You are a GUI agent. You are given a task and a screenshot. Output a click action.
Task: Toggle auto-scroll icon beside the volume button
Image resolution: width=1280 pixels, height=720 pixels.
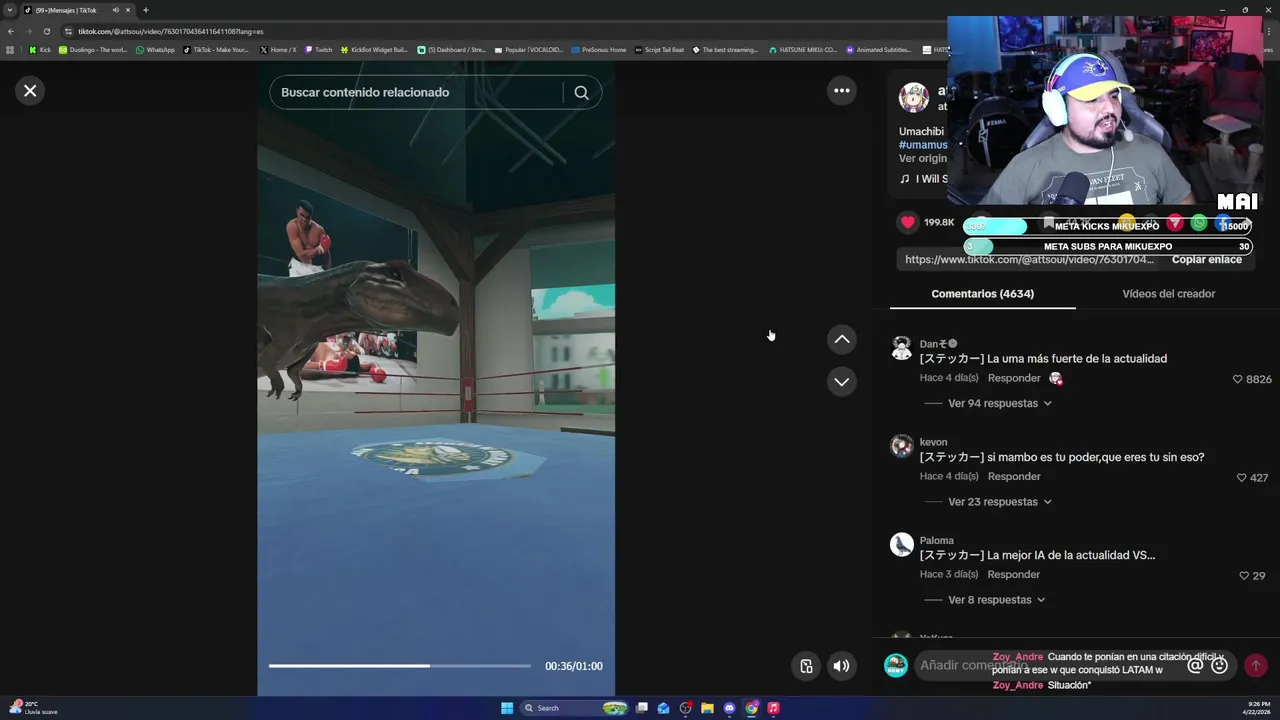point(806,666)
